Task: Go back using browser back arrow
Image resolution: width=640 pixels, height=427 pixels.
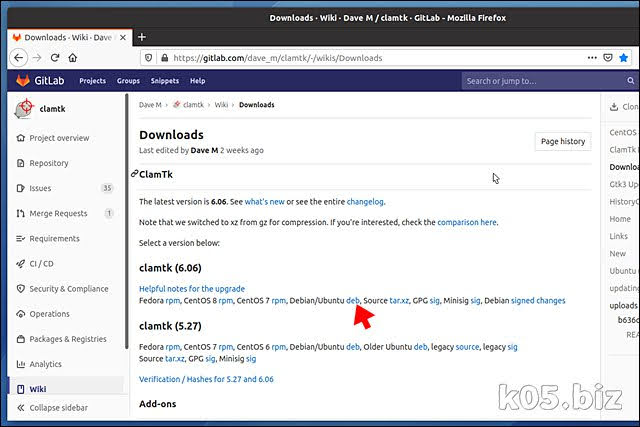Action: point(18,58)
